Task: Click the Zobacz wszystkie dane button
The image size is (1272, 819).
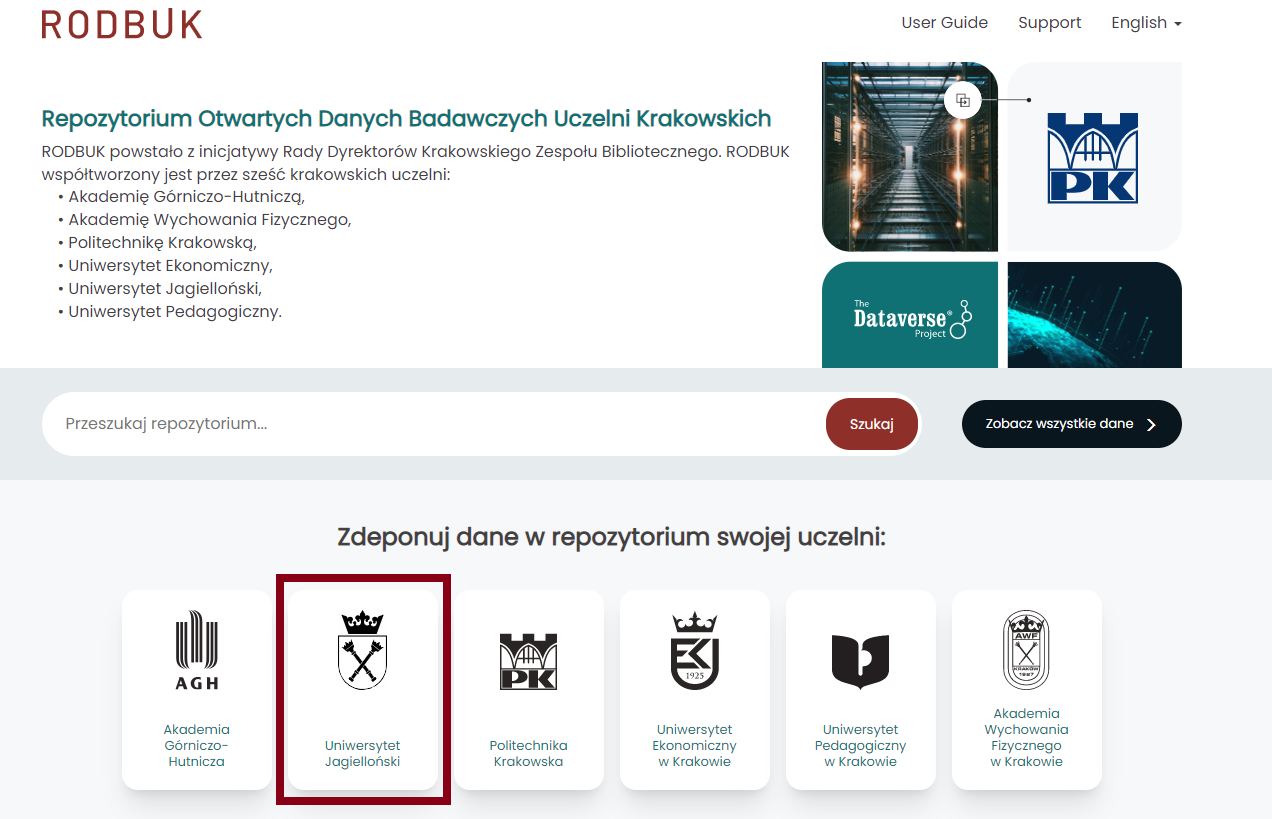Action: point(1071,424)
